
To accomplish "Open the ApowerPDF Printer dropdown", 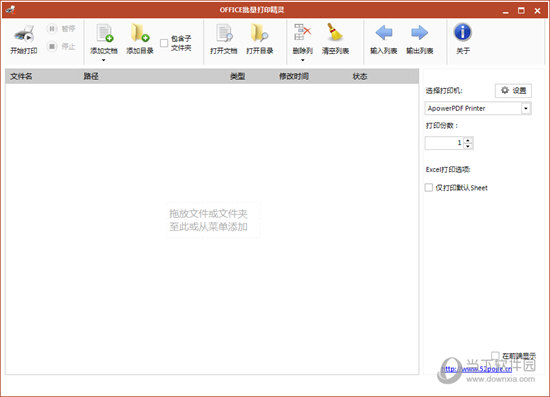I will (526, 108).
